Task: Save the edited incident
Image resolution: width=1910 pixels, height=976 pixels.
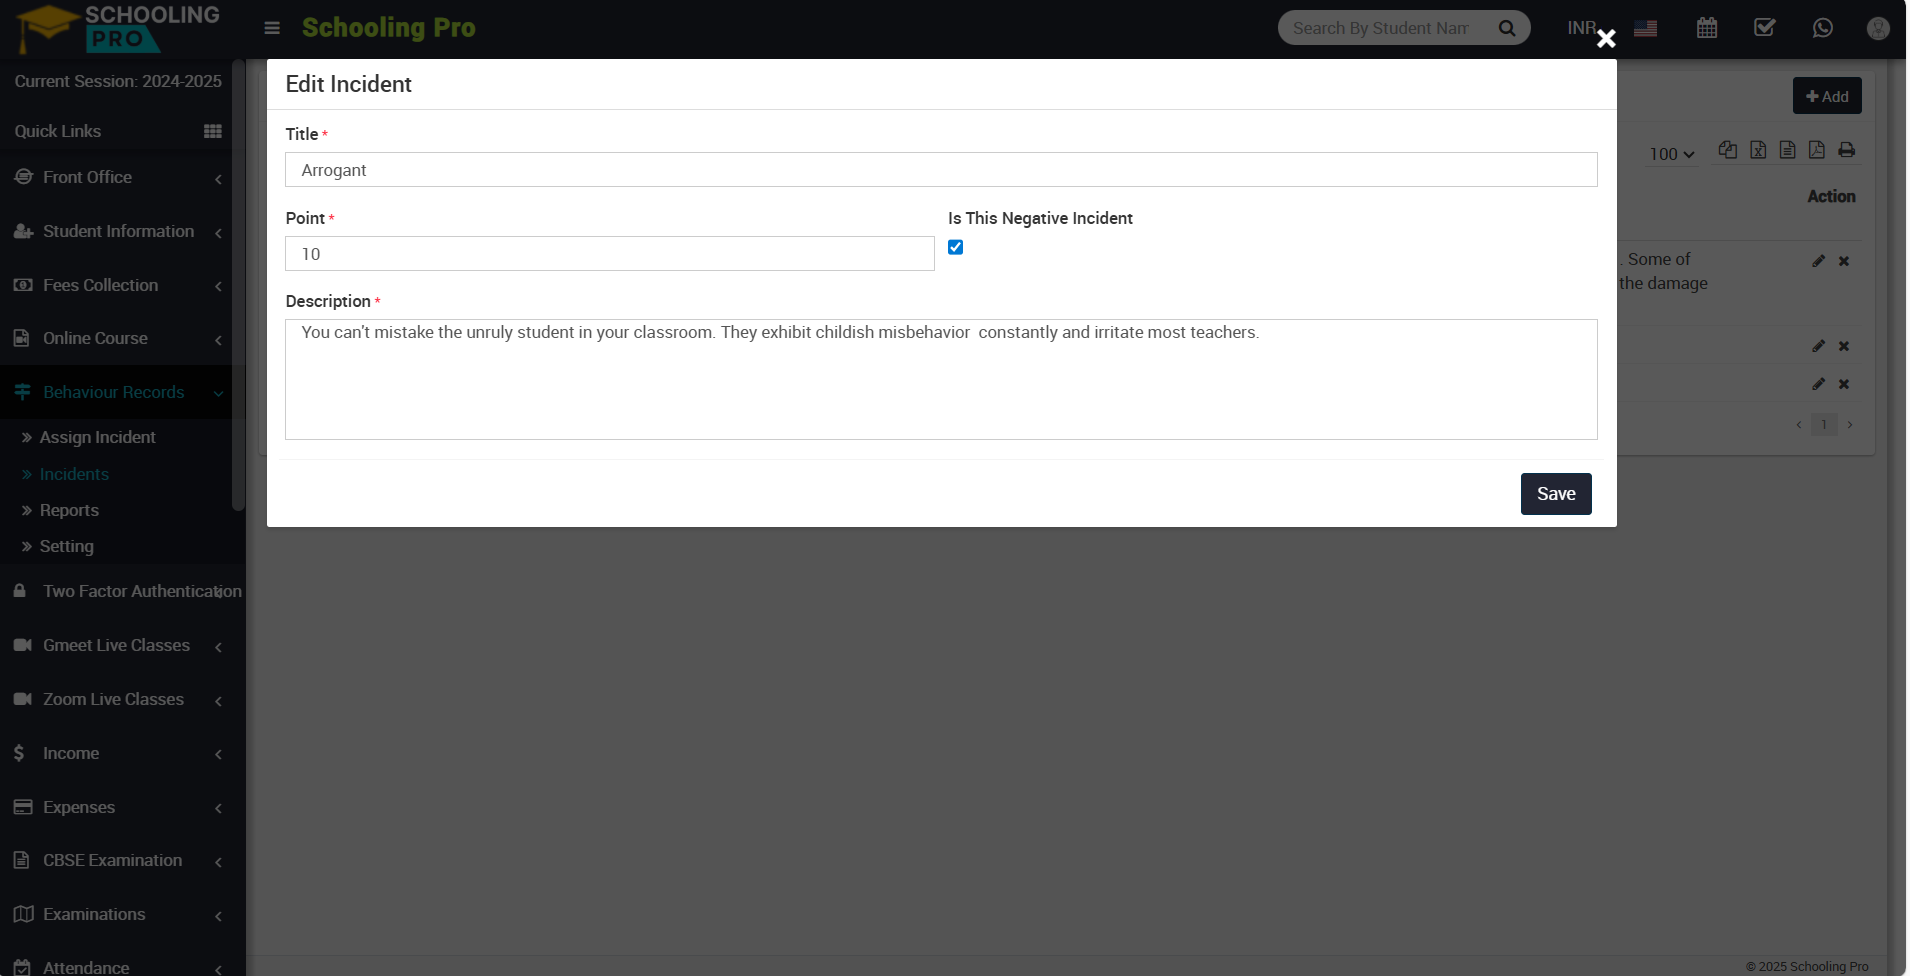Action: pyautogui.click(x=1556, y=494)
